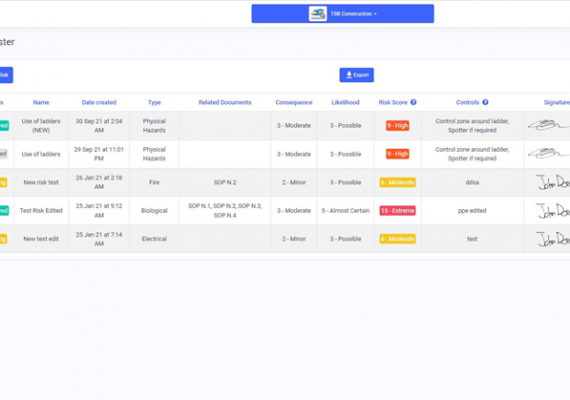Select the 'New test edit' row name

[x=41, y=239]
